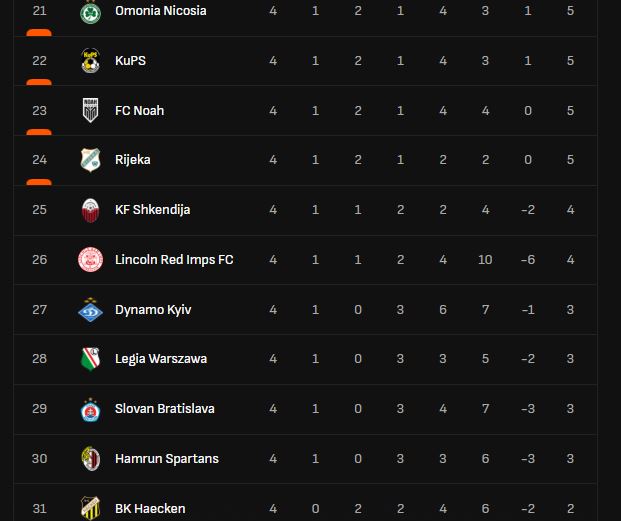Click rank number 27 in the table
This screenshot has width=621, height=521.
point(39,310)
